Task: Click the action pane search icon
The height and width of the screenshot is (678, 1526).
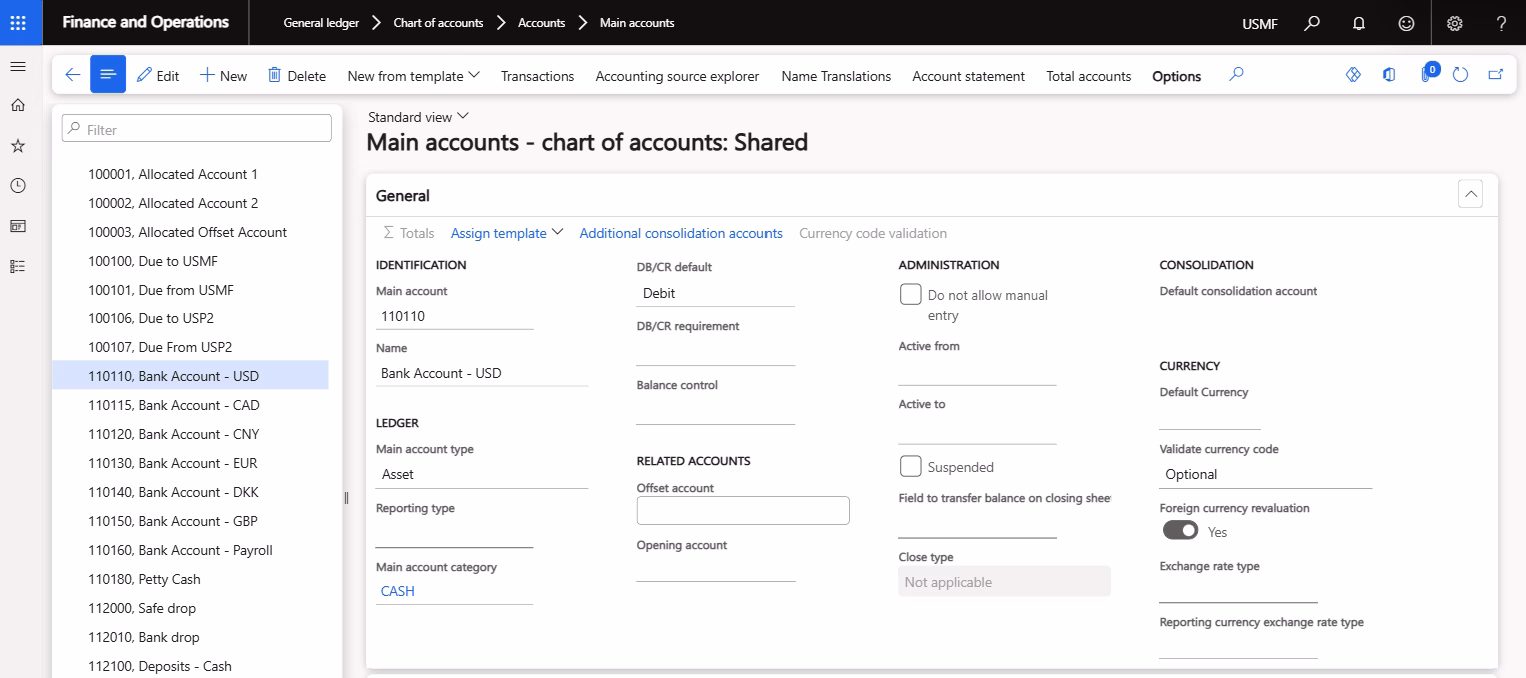Action: coord(1236,75)
